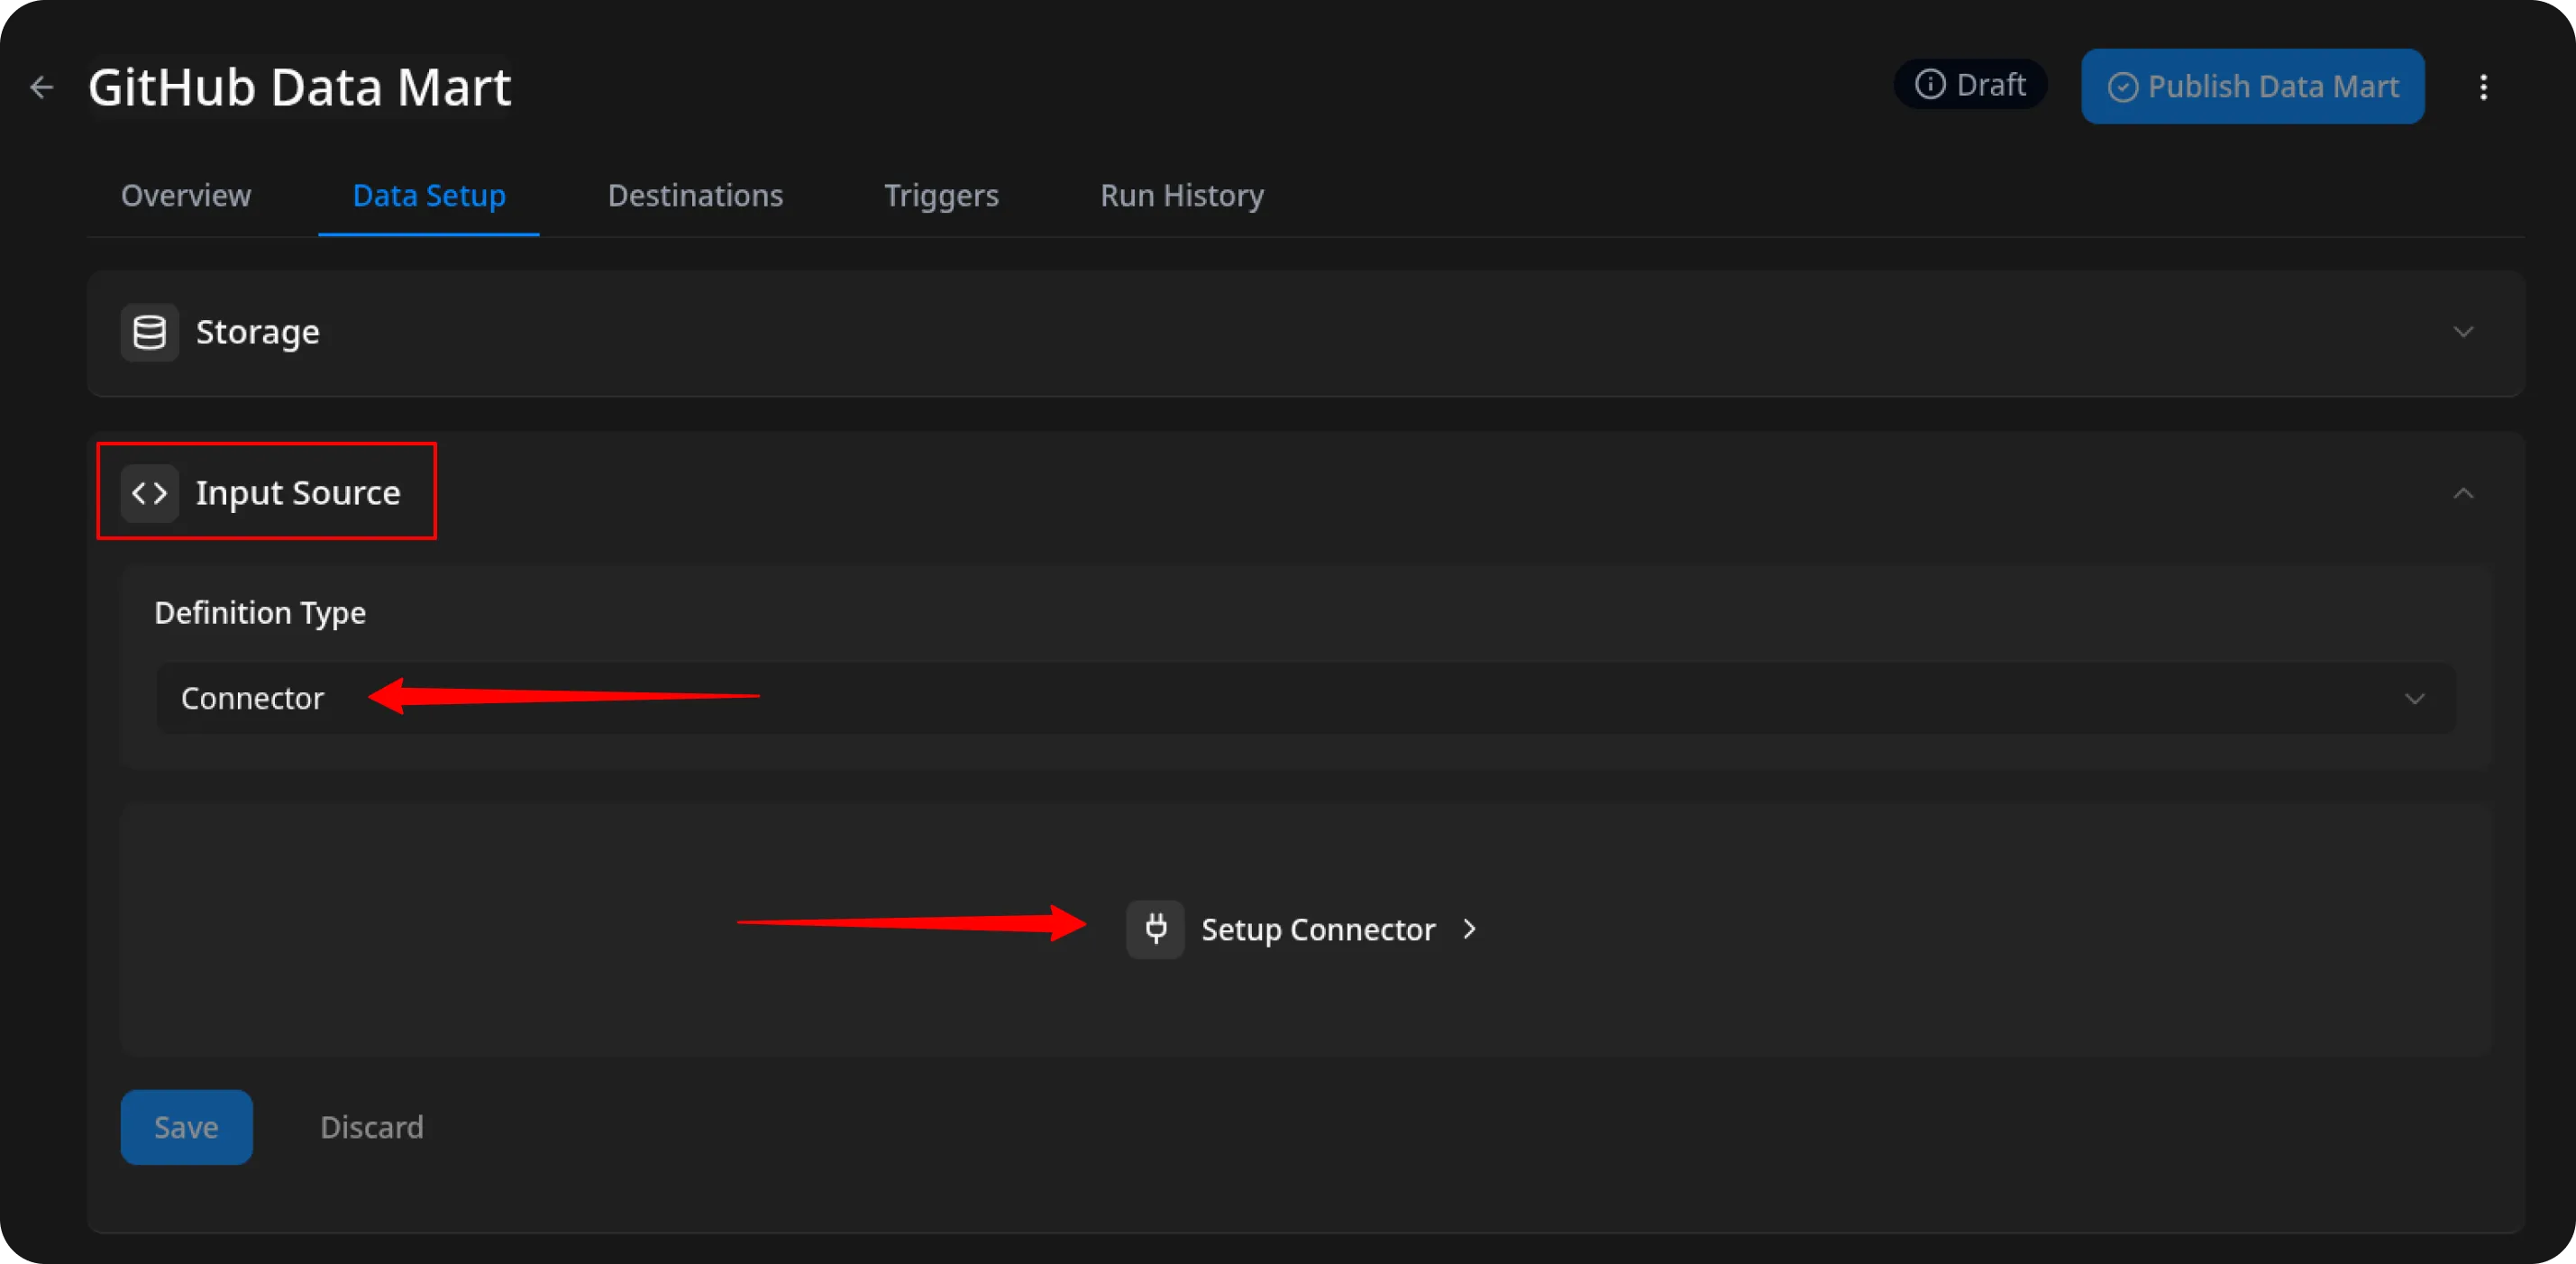Viewport: 2576px width, 1264px height.
Task: Click the Setup Connector plug icon
Action: pyautogui.click(x=1155, y=929)
